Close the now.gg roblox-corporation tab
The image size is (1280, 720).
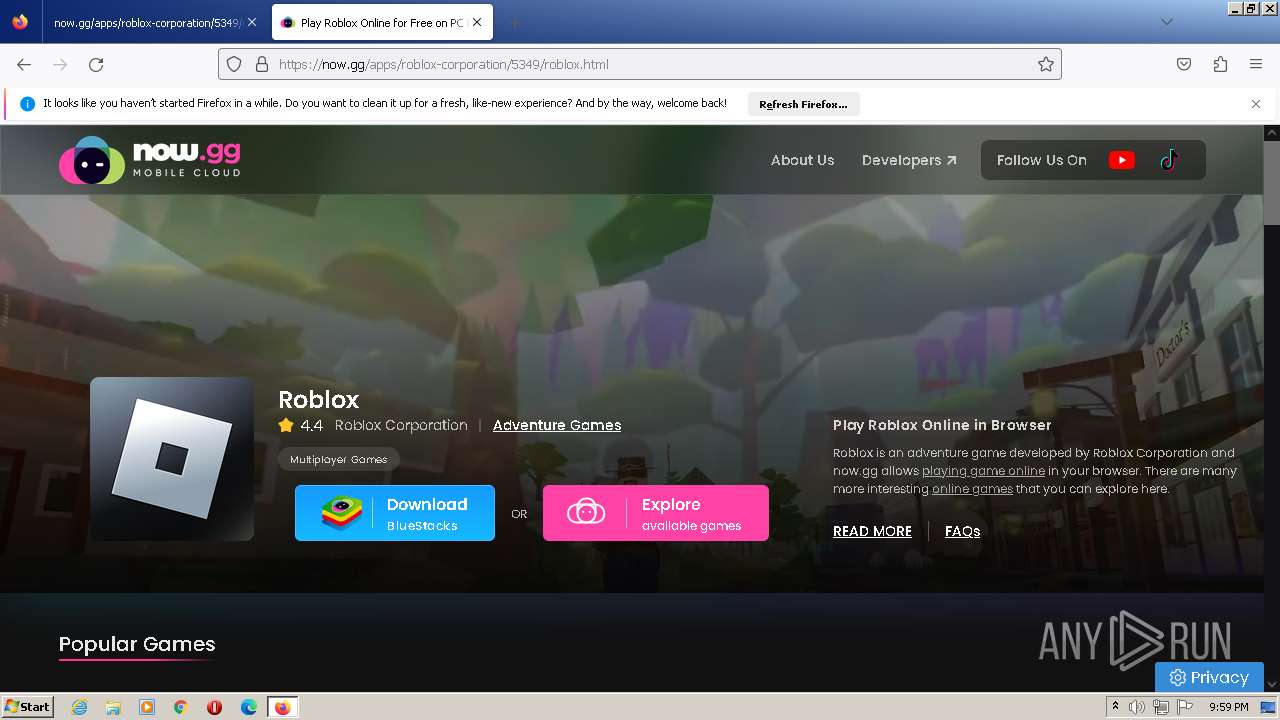(x=252, y=22)
